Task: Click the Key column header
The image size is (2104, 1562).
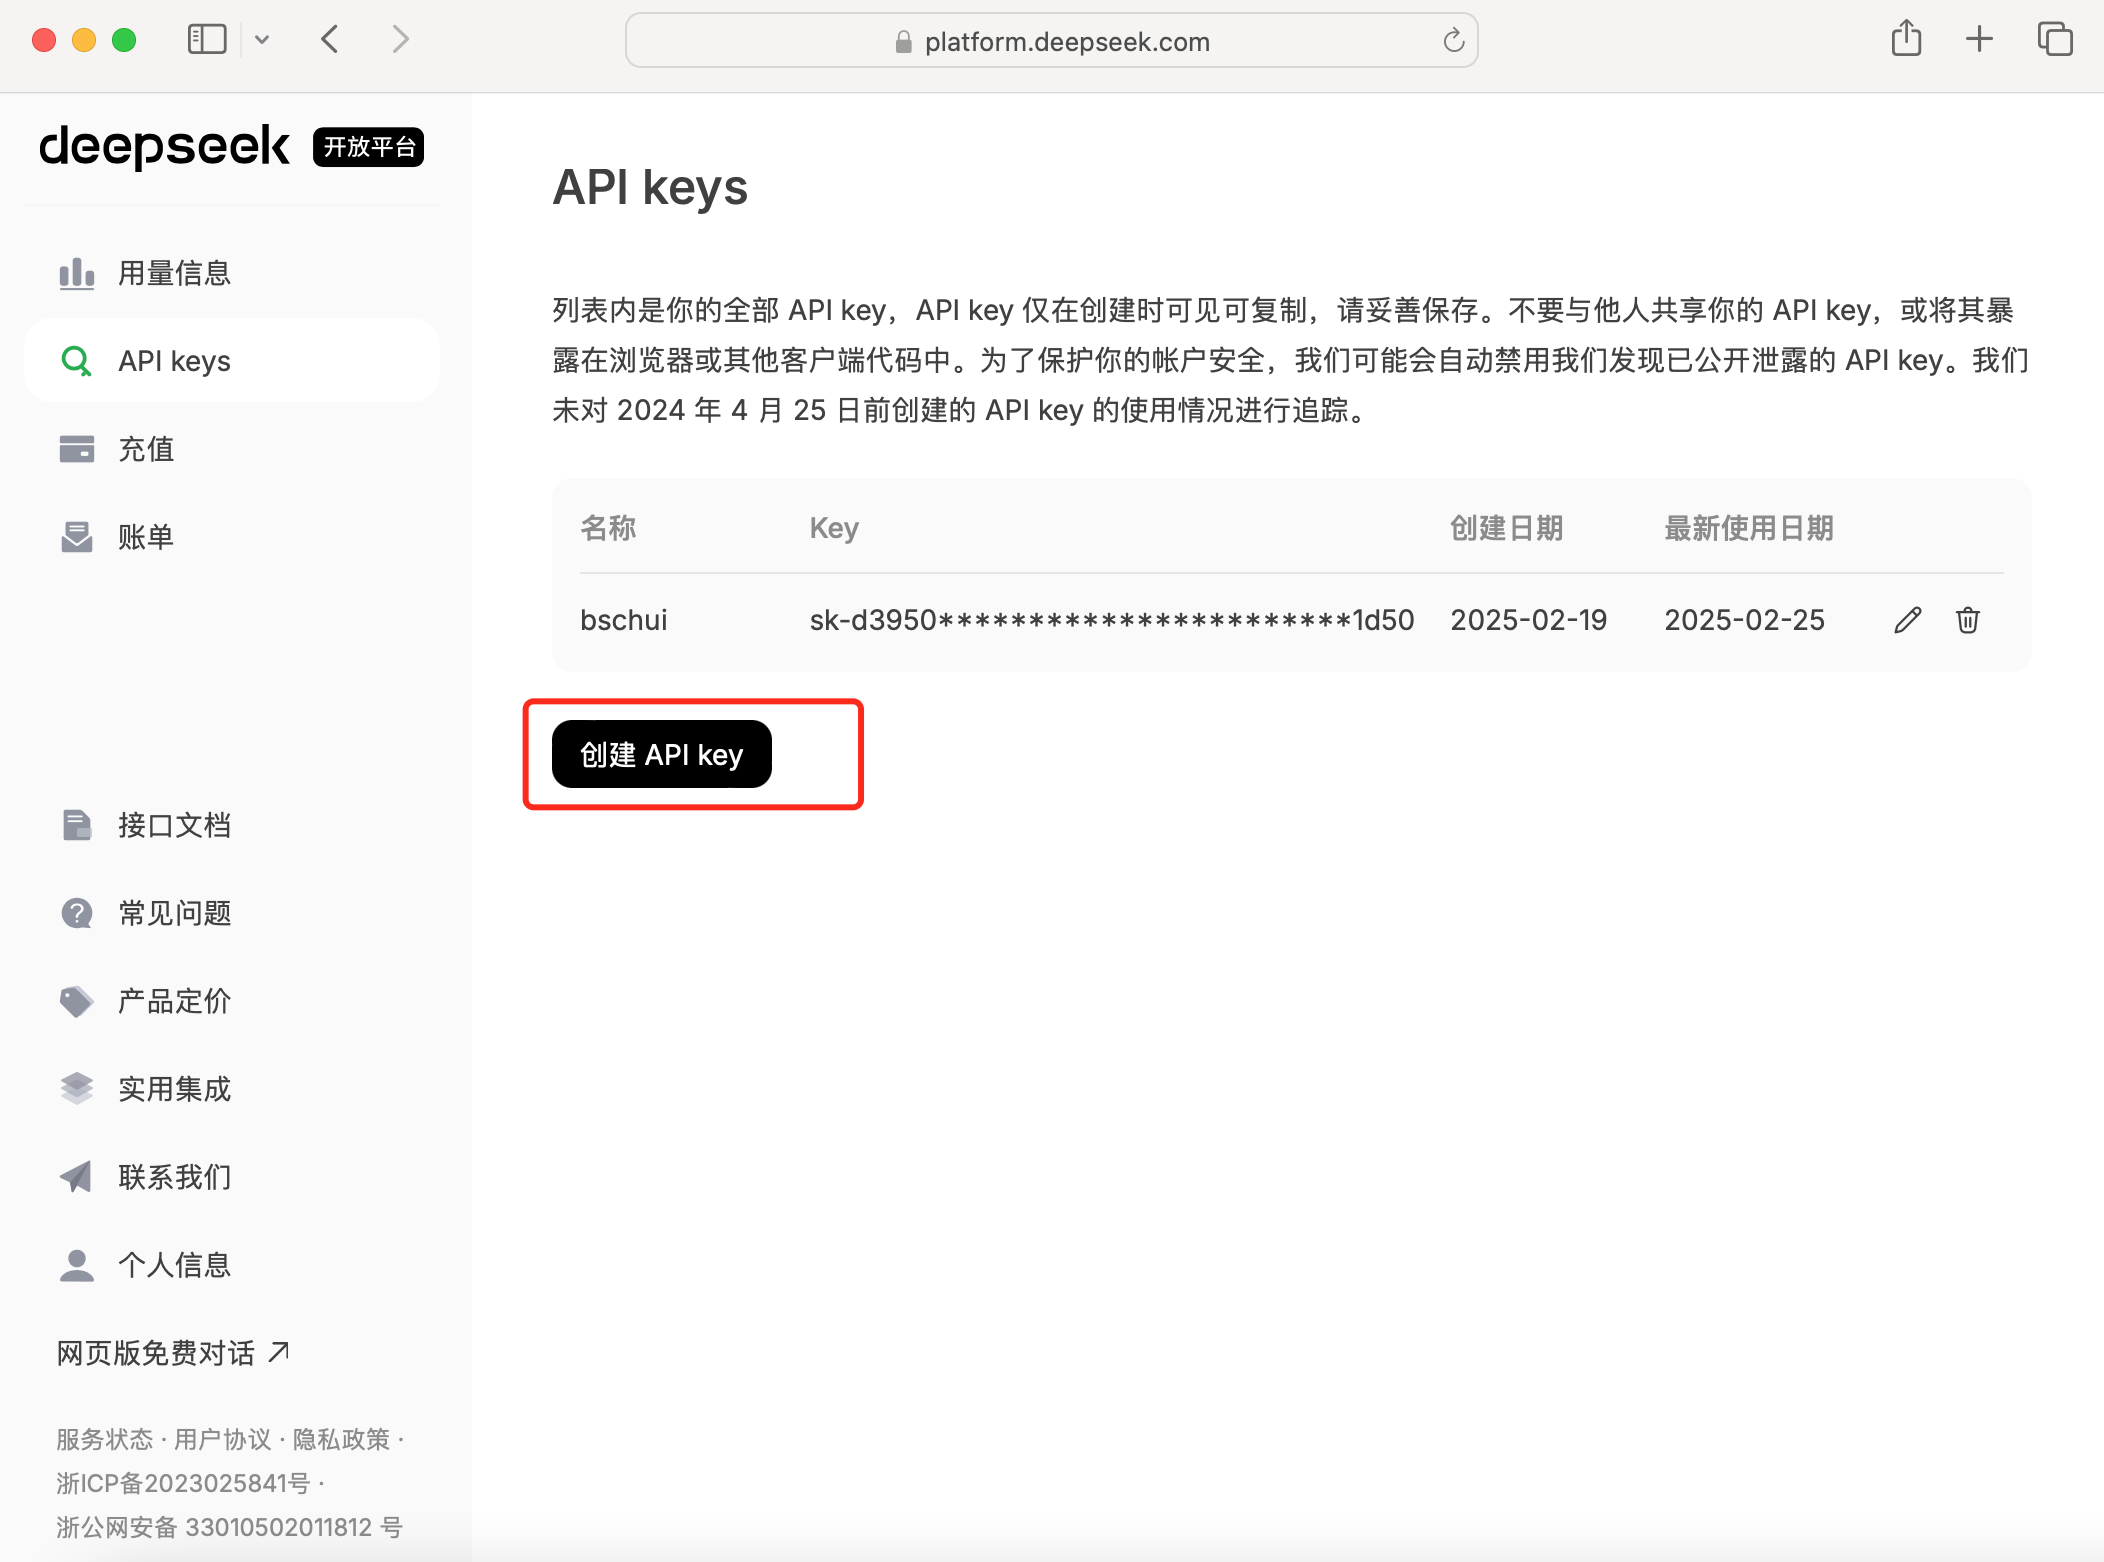Action: [834, 528]
